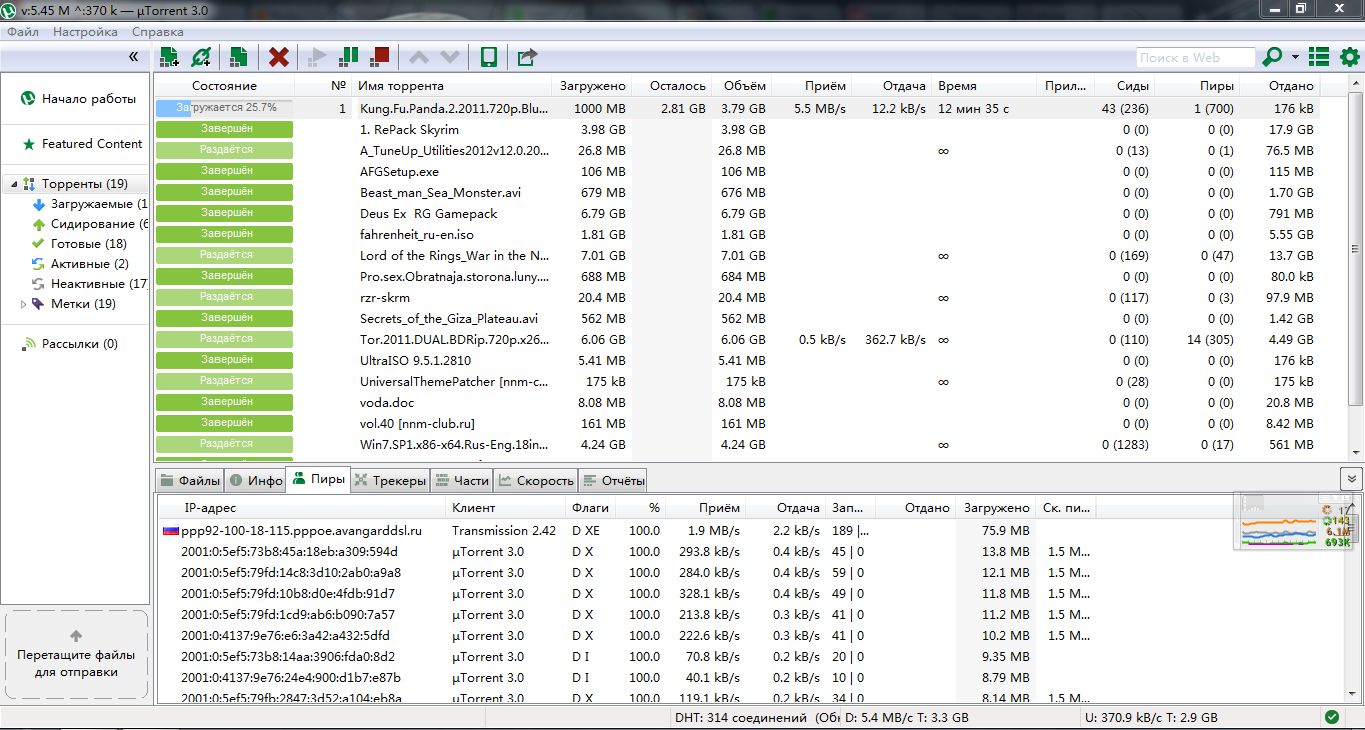This screenshot has width=1365, height=730.
Task: Click the Start torrent play icon
Action: pyautogui.click(x=318, y=57)
